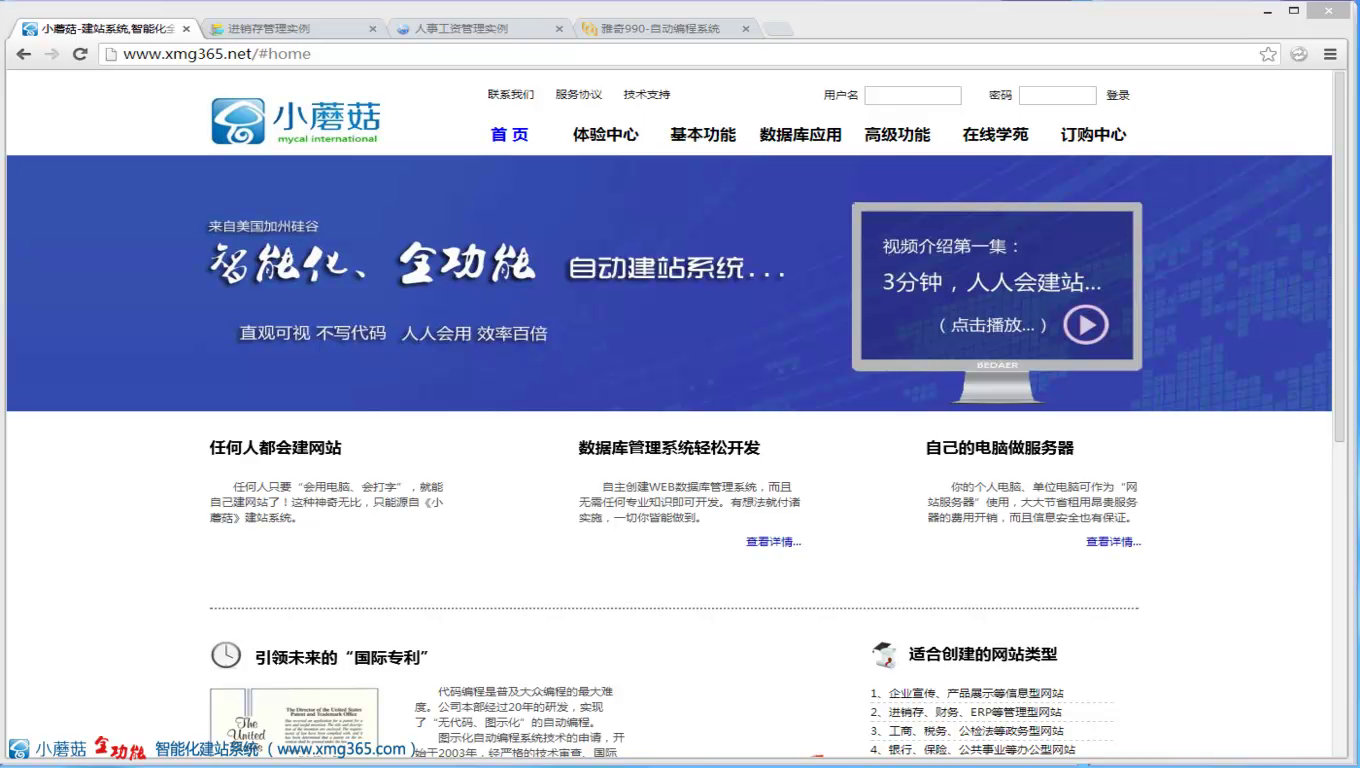Click 点击播放 text on monitor
1360x768 pixels.
coord(993,325)
